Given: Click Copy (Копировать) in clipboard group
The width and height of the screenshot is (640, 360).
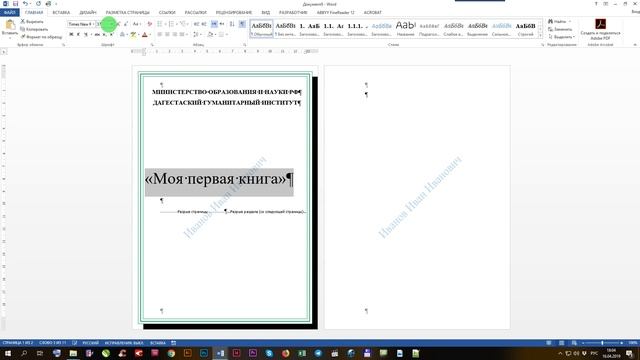Looking at the screenshot, I should click(34, 29).
